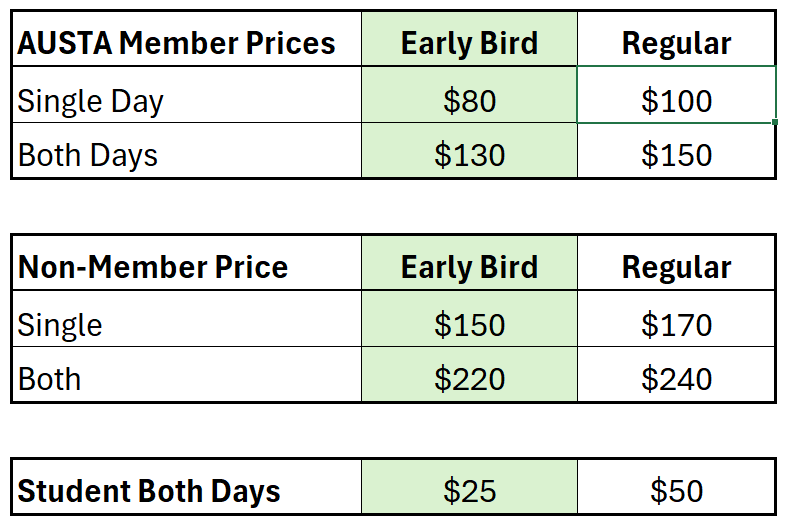Select the $80 member early bird cell
The image size is (785, 523).
pos(469,100)
